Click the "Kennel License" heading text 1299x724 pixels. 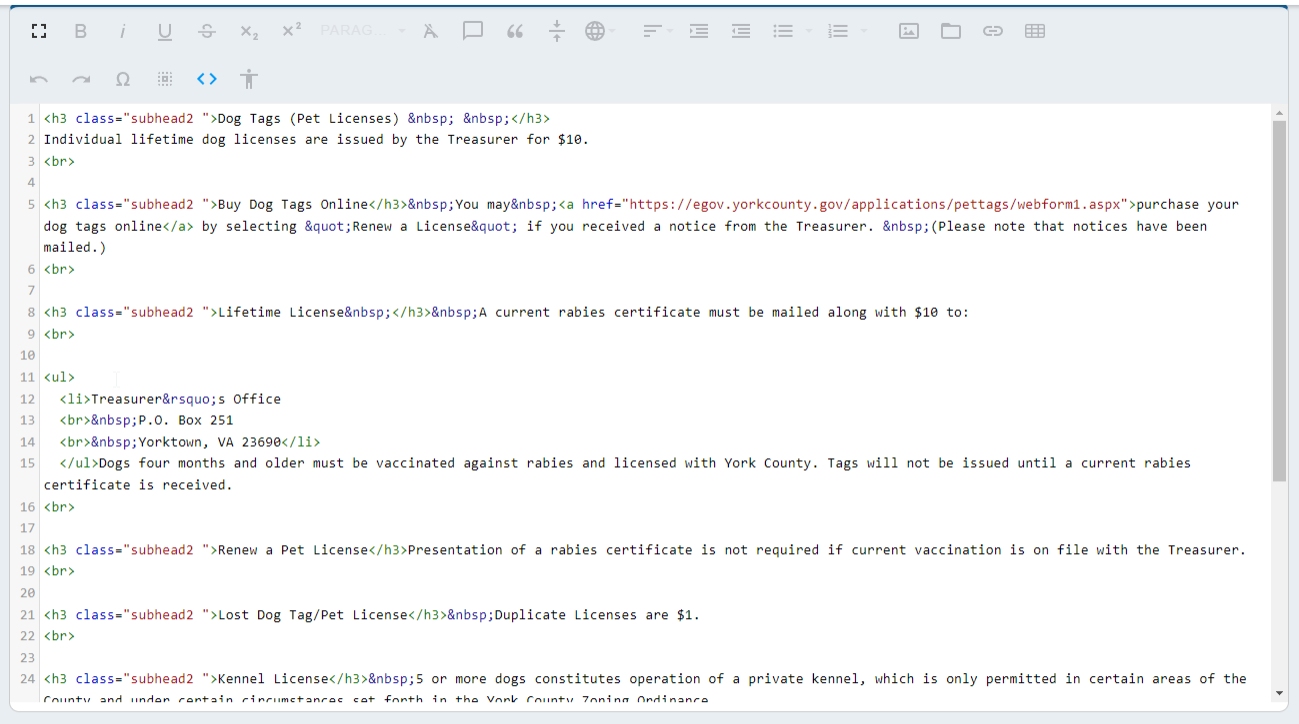[273, 679]
